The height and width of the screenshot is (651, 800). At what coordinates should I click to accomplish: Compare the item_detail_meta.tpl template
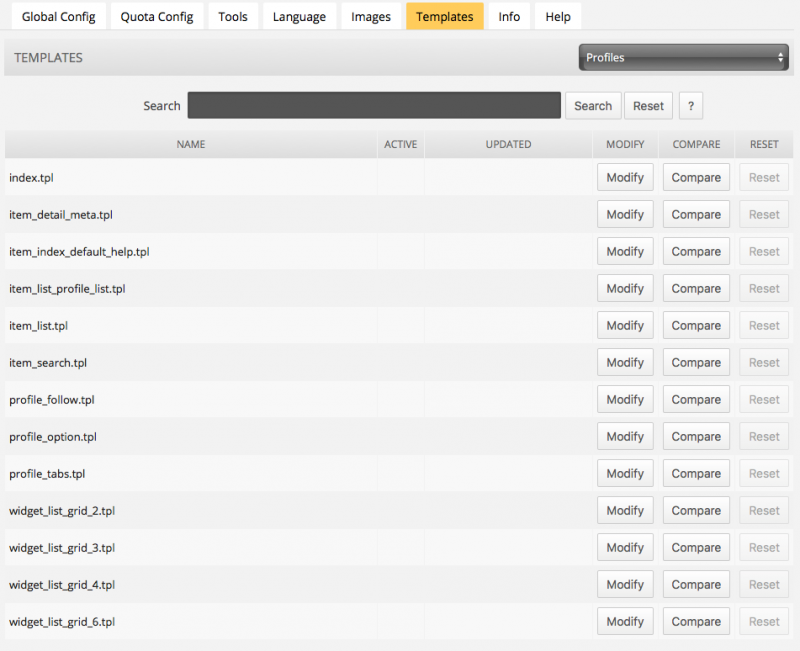[x=696, y=214]
